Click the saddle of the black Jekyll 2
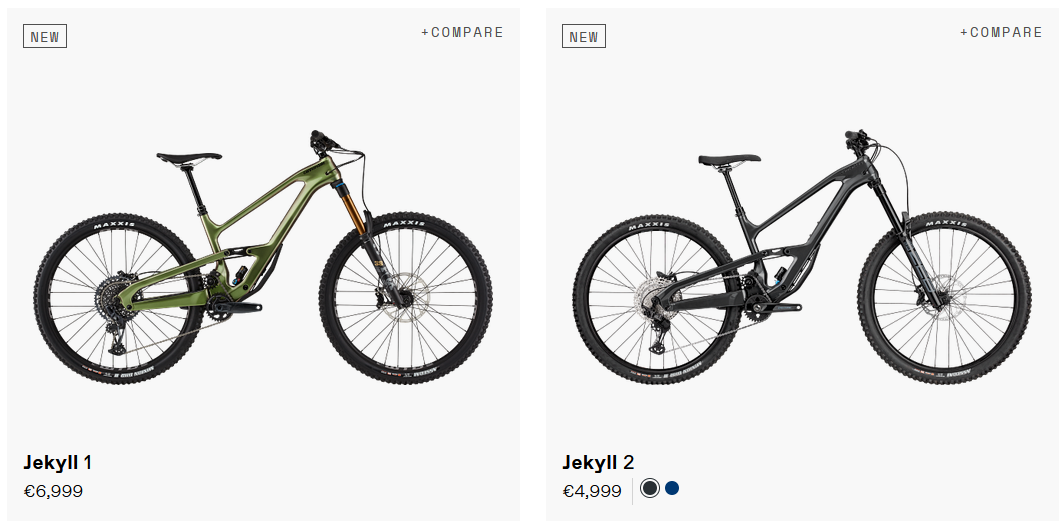This screenshot has width=1060, height=526. [x=729, y=159]
